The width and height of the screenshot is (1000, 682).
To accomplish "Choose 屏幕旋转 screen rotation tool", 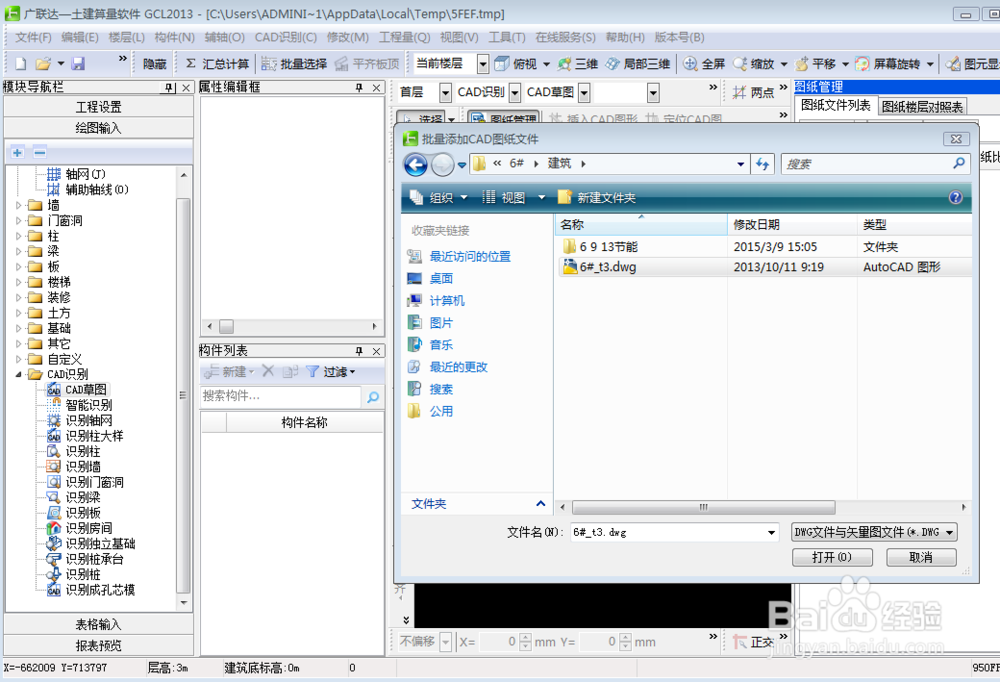I will (x=888, y=64).
